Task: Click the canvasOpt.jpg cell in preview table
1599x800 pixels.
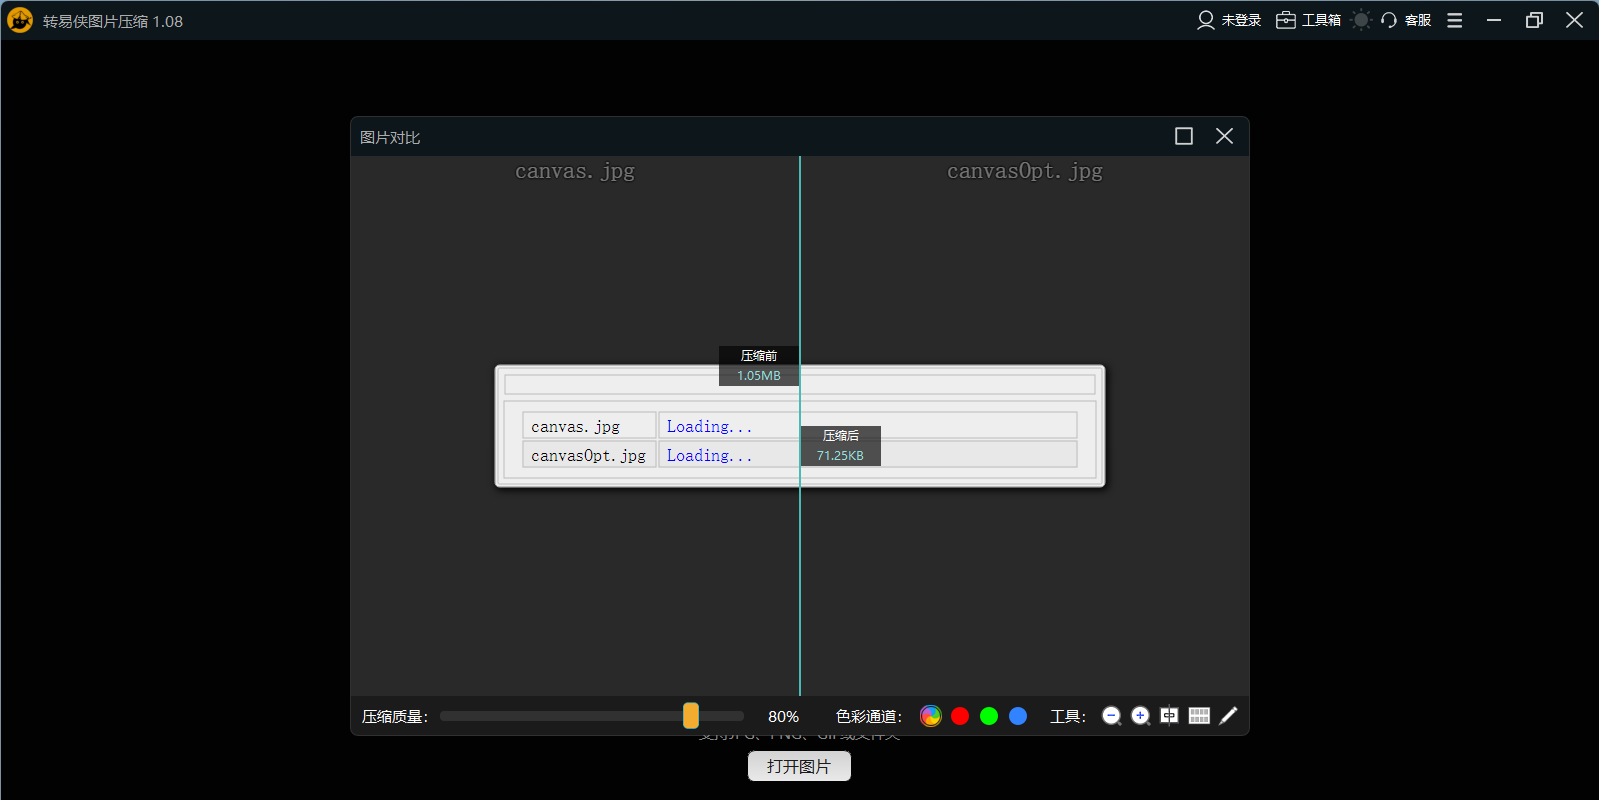Action: point(589,455)
